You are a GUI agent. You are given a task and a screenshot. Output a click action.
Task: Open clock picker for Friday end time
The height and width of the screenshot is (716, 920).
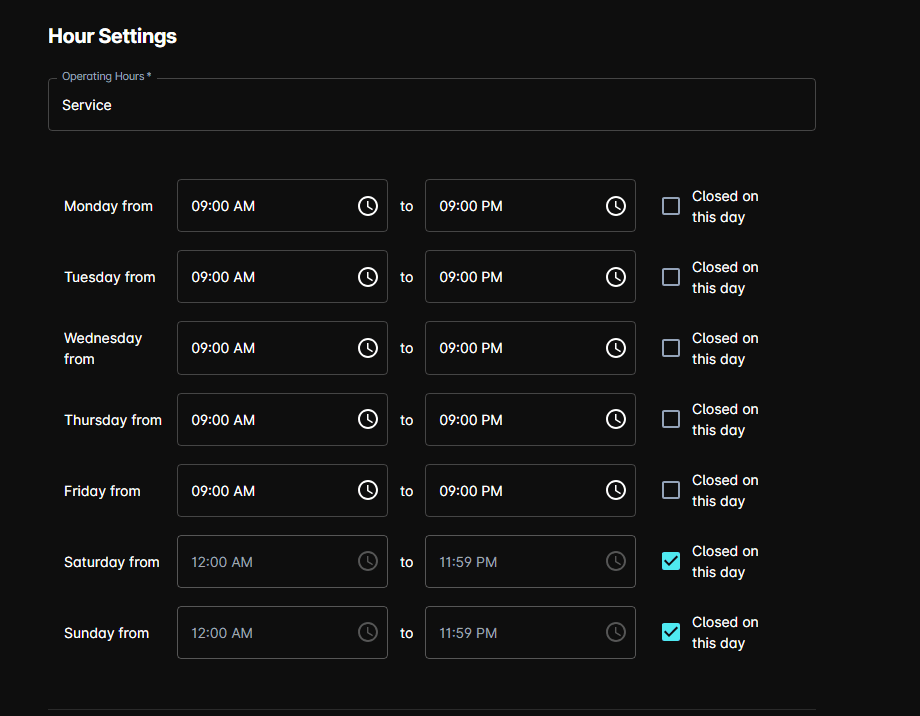615,490
